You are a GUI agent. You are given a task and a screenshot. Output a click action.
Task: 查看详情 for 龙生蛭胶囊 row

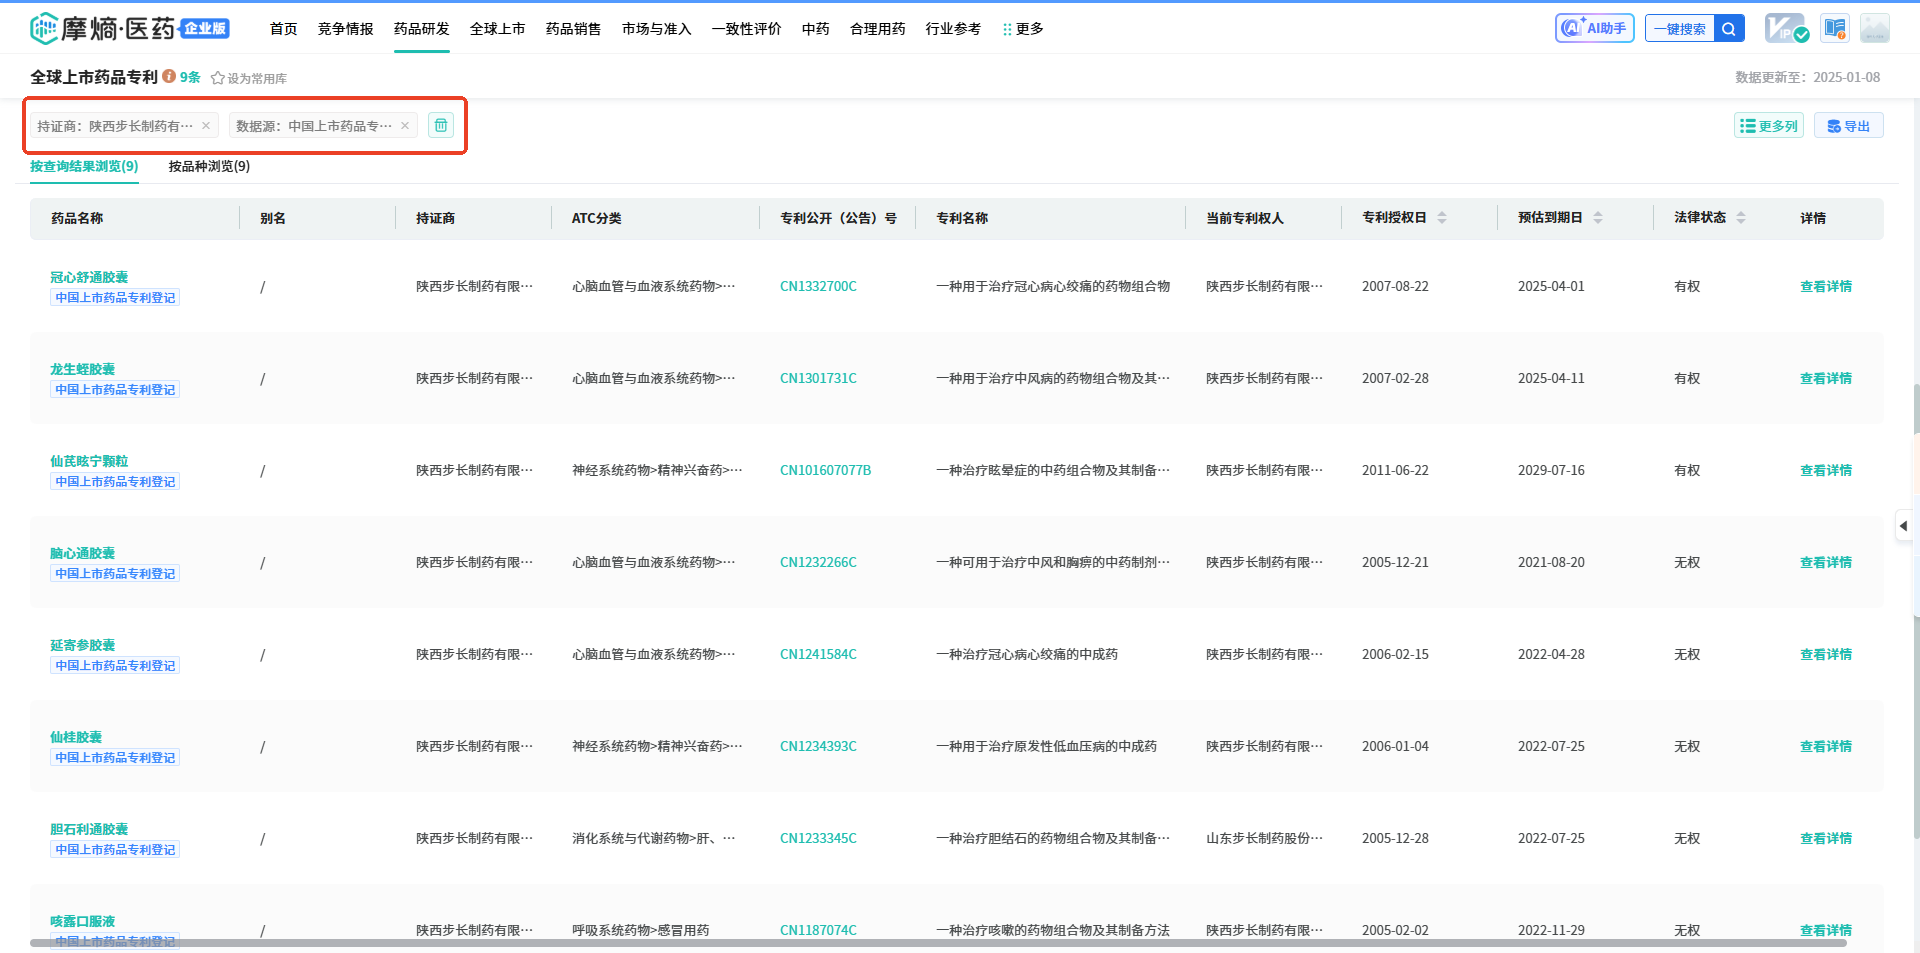[x=1826, y=378]
